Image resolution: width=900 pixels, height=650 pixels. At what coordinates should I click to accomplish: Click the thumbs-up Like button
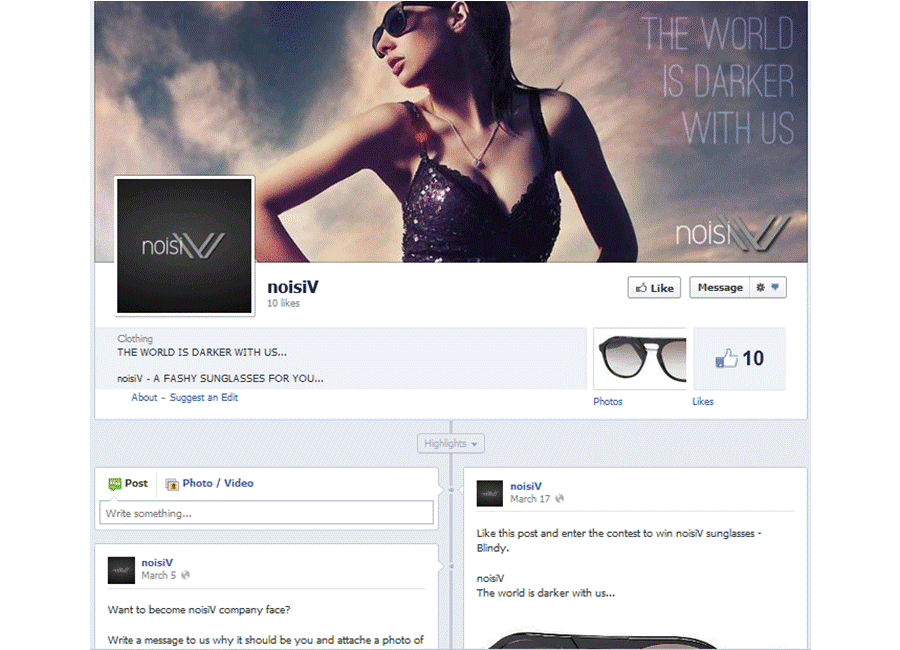point(654,288)
